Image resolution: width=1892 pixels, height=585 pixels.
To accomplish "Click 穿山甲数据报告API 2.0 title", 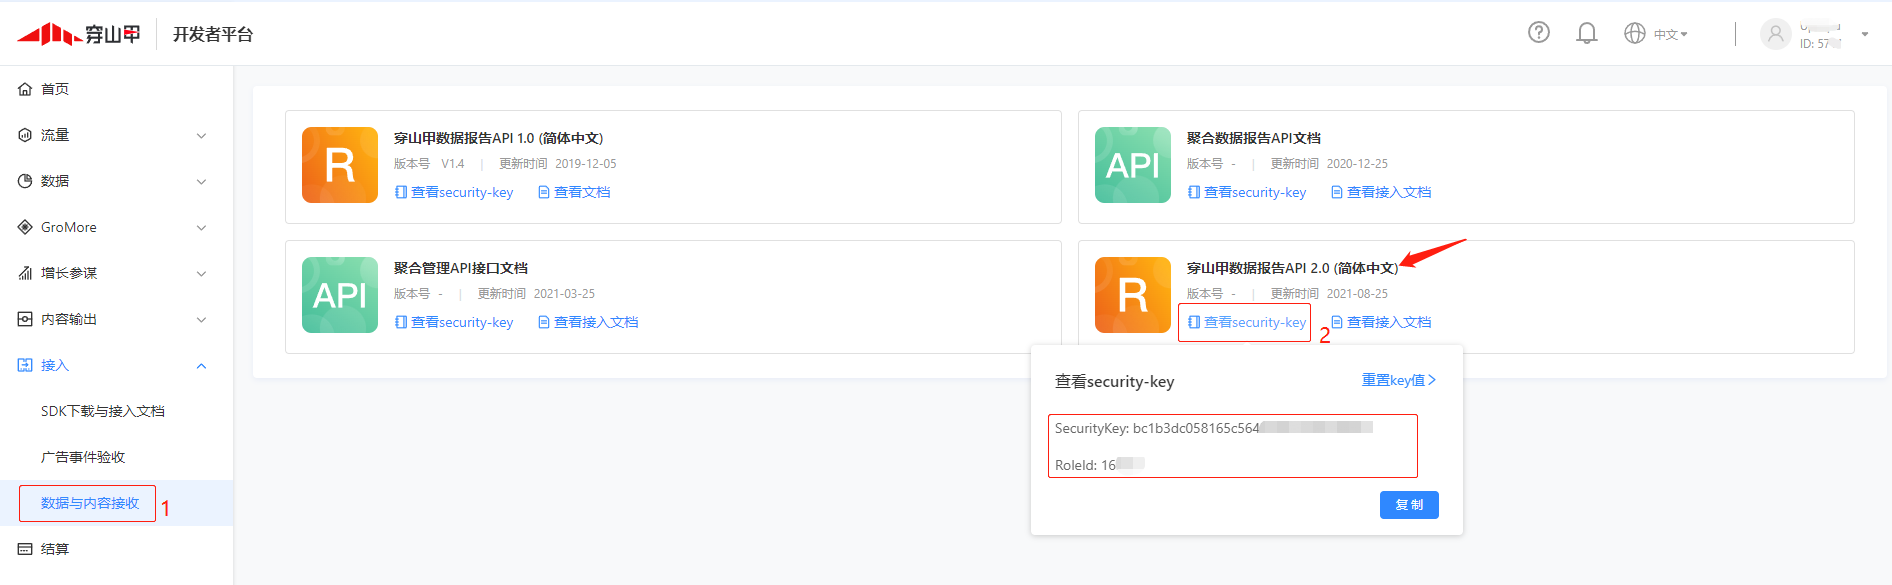I will (x=1292, y=268).
